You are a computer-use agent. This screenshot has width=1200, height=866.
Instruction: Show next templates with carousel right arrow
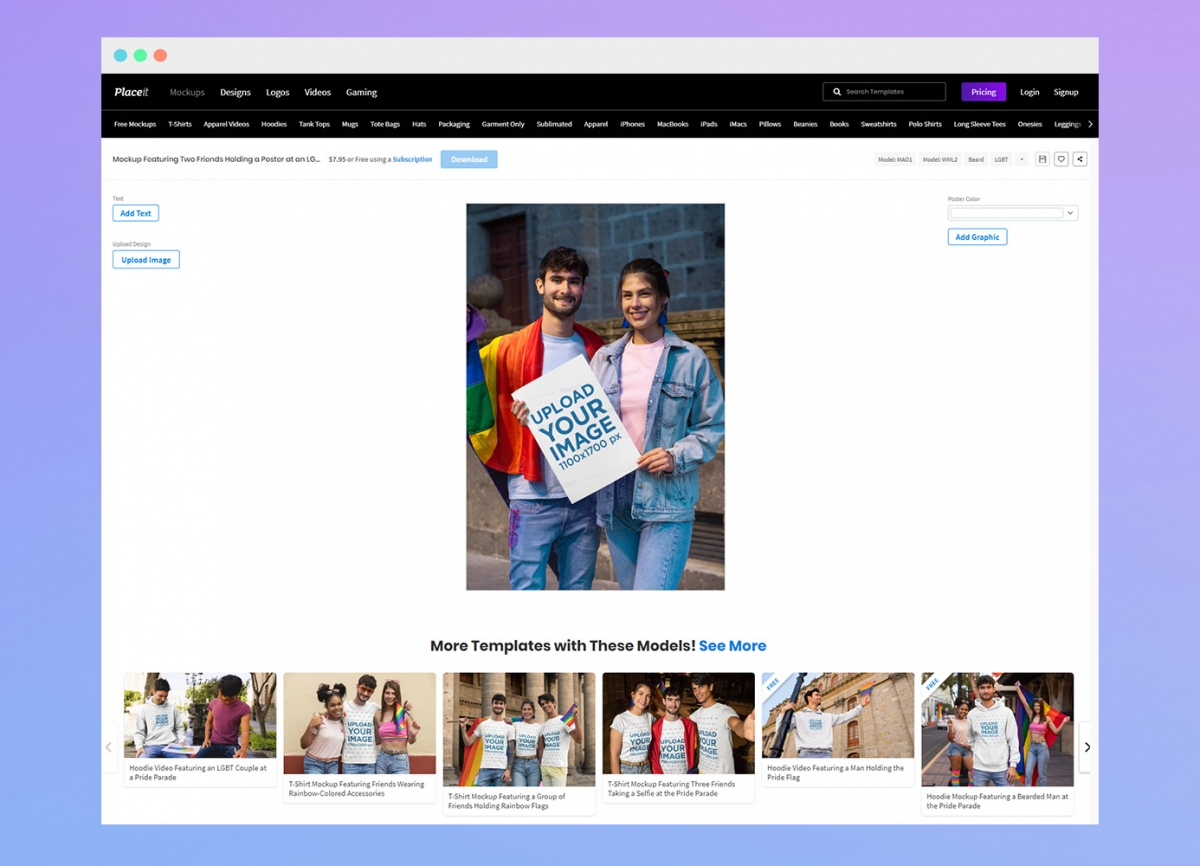[x=1087, y=747]
